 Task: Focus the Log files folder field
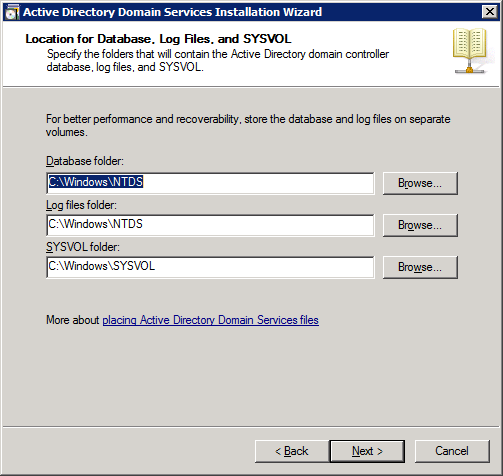click(x=210, y=225)
